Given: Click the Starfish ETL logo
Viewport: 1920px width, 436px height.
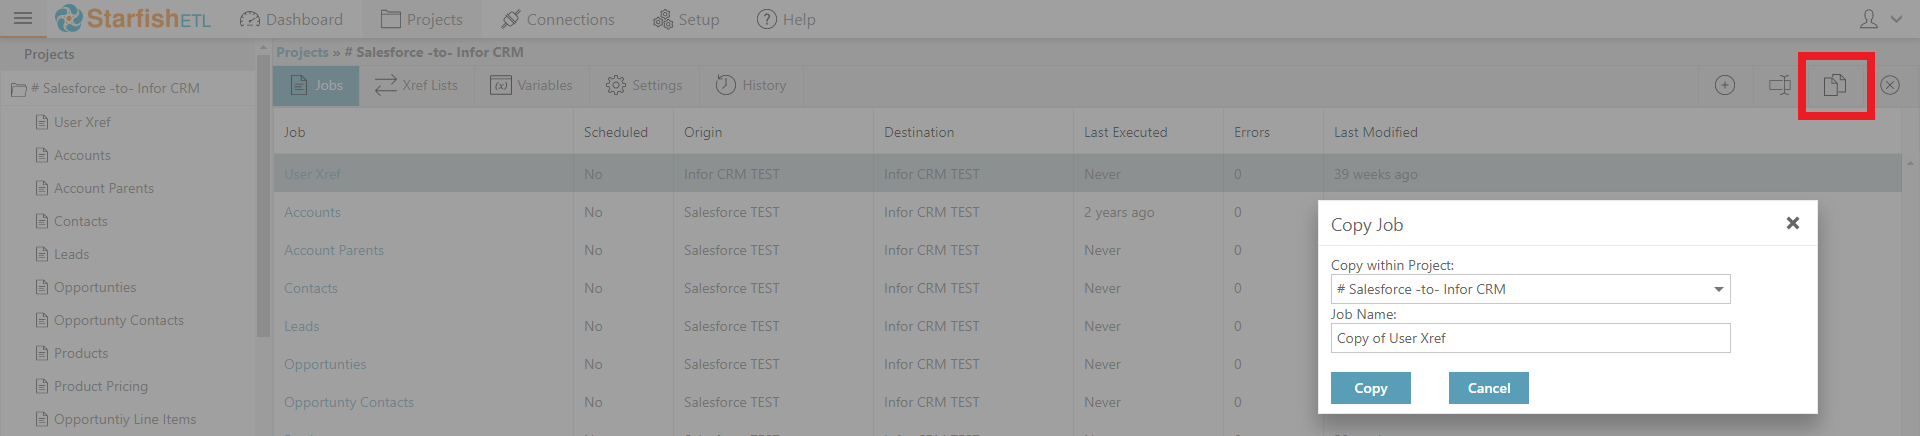Looking at the screenshot, I should pyautogui.click(x=132, y=19).
